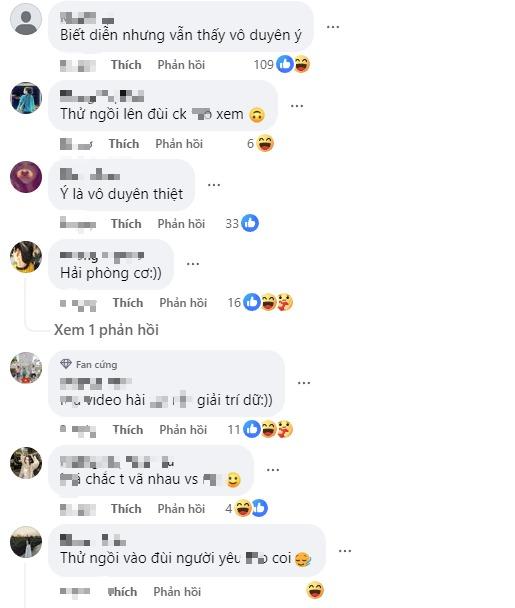Click haha reaction on last comment
The width and height of the screenshot is (515, 608).
315,591
